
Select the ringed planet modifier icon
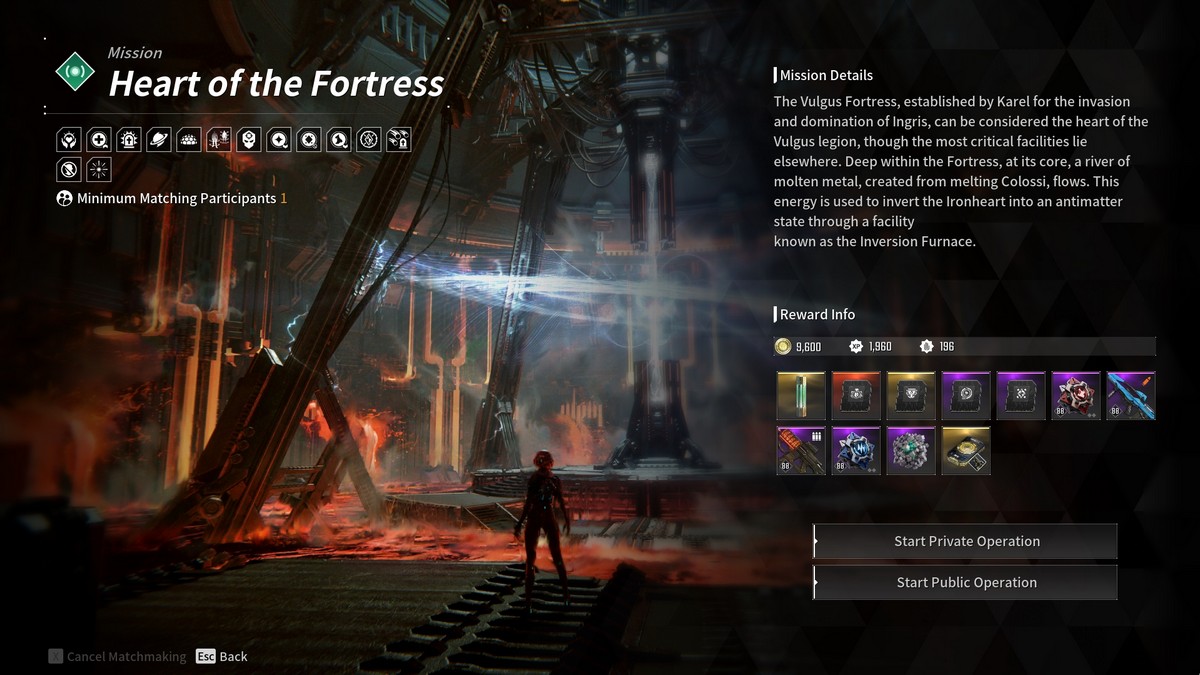158,140
